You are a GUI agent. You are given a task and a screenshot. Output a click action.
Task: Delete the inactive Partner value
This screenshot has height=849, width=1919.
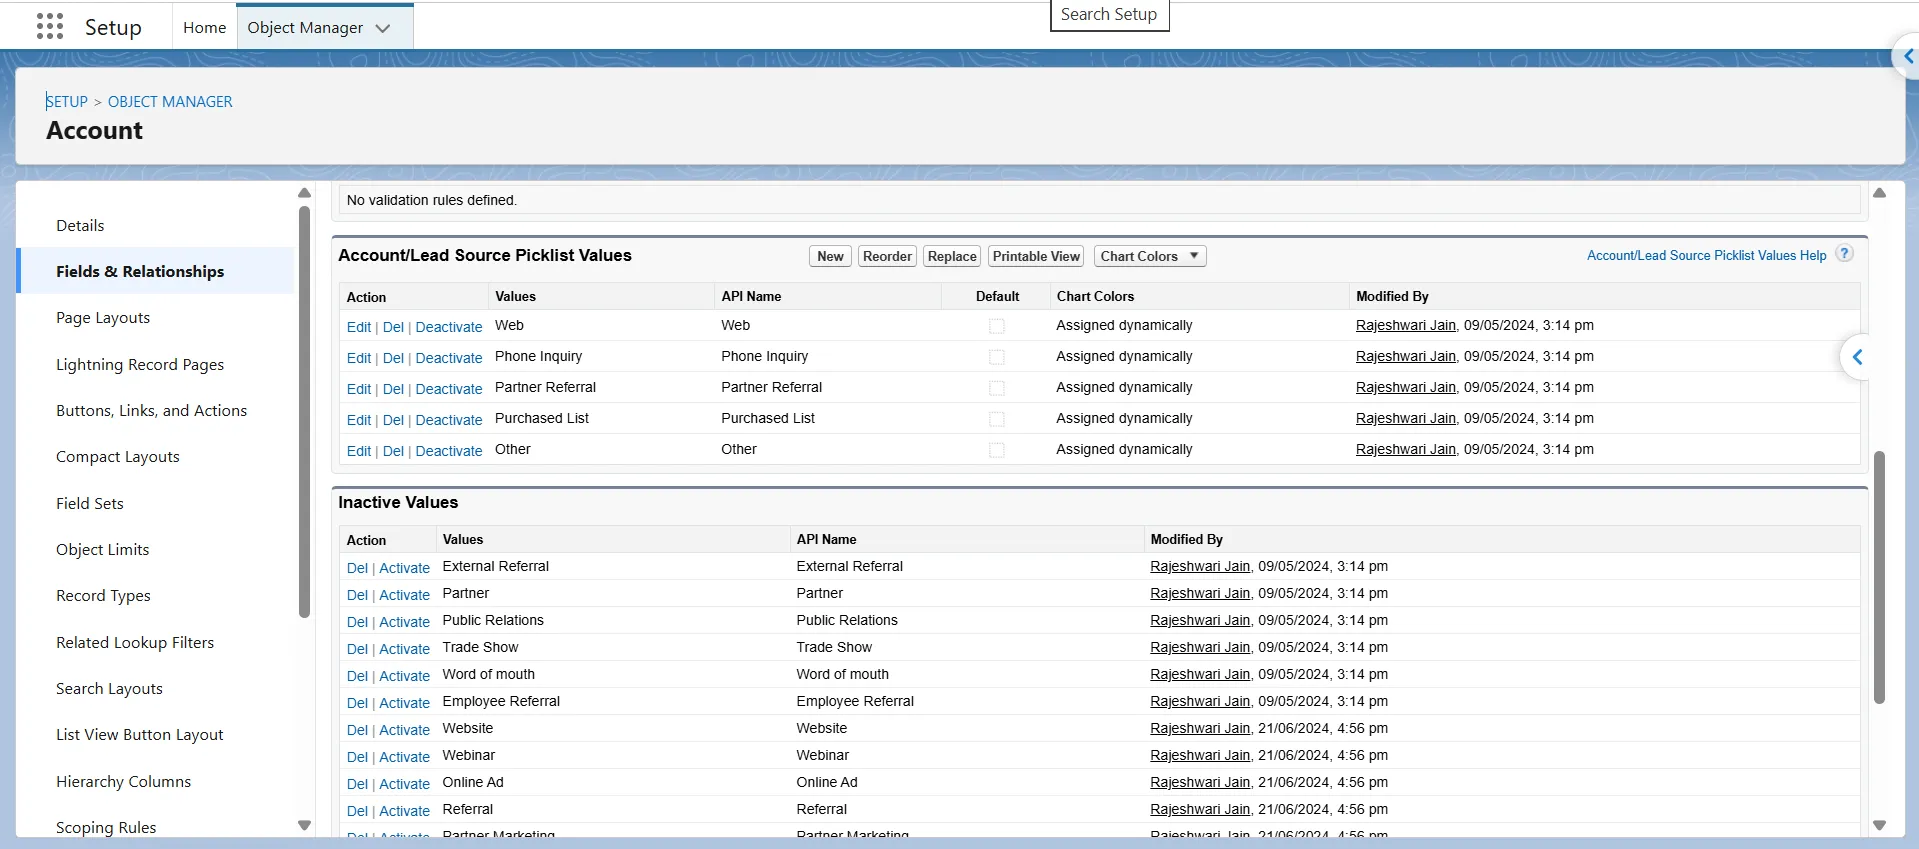(357, 595)
